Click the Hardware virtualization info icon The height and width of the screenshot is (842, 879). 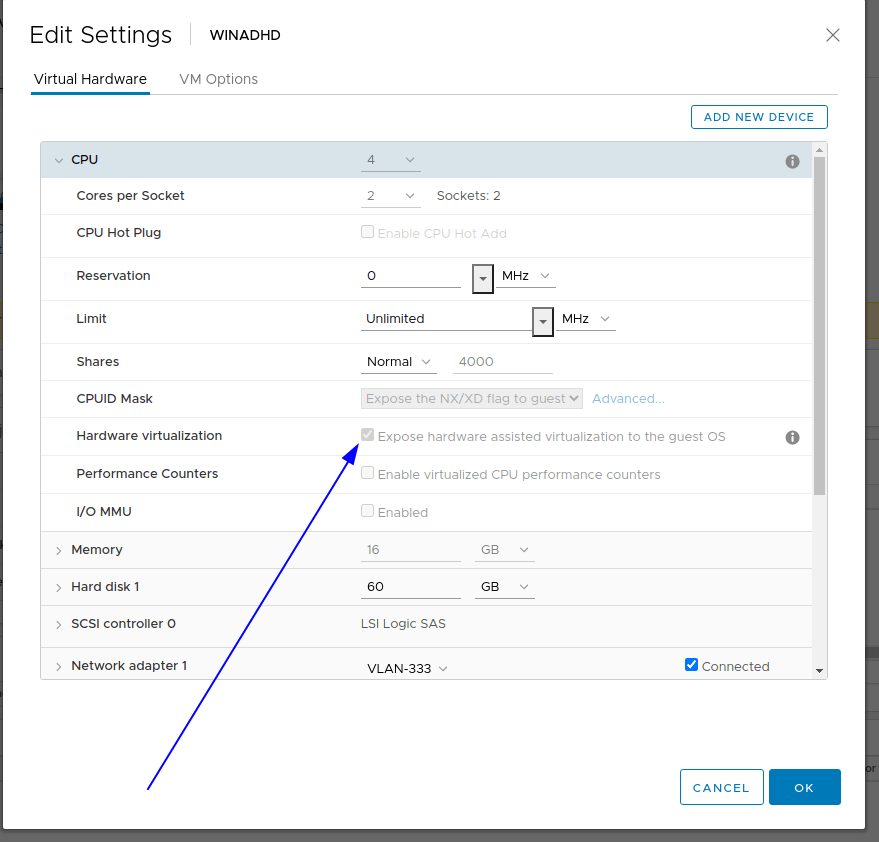click(792, 437)
